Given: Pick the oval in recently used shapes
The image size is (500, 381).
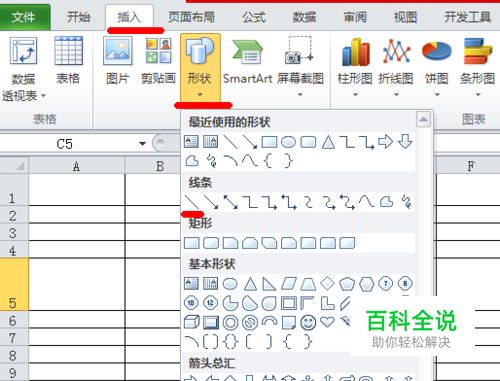Looking at the screenshot, I should point(288,142).
